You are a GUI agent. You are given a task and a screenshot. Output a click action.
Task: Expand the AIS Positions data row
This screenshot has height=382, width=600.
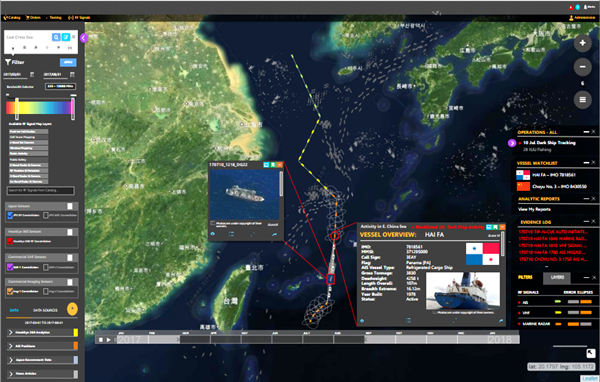tap(42, 346)
